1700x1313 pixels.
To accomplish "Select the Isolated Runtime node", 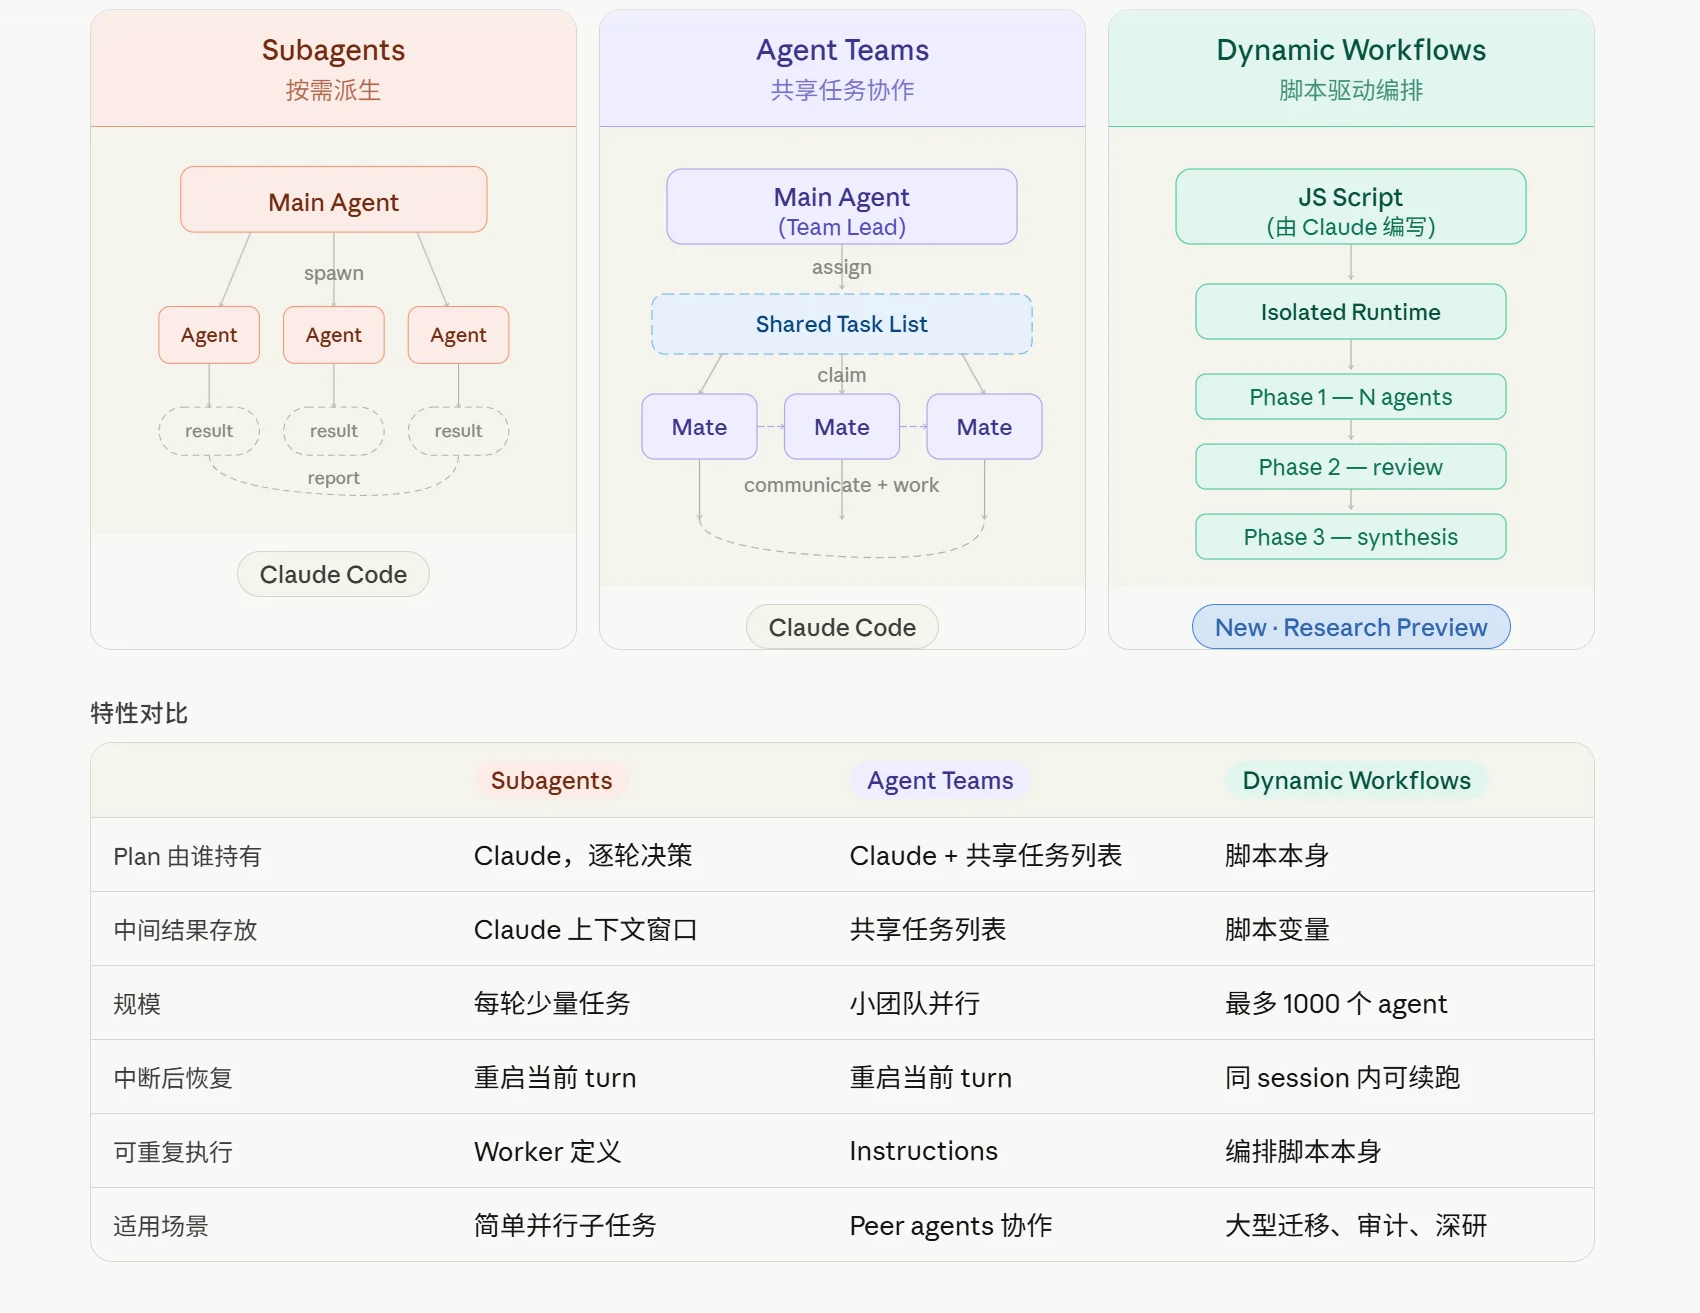I will tap(1350, 312).
